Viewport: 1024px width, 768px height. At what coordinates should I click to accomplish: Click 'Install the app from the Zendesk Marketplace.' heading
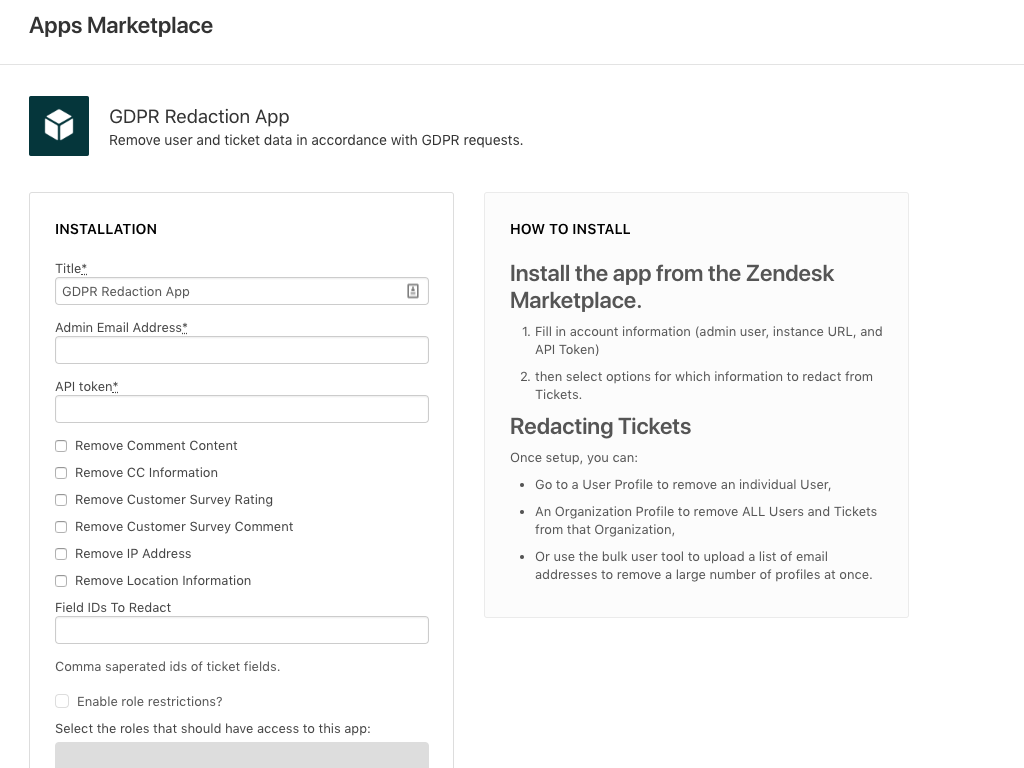(672, 287)
